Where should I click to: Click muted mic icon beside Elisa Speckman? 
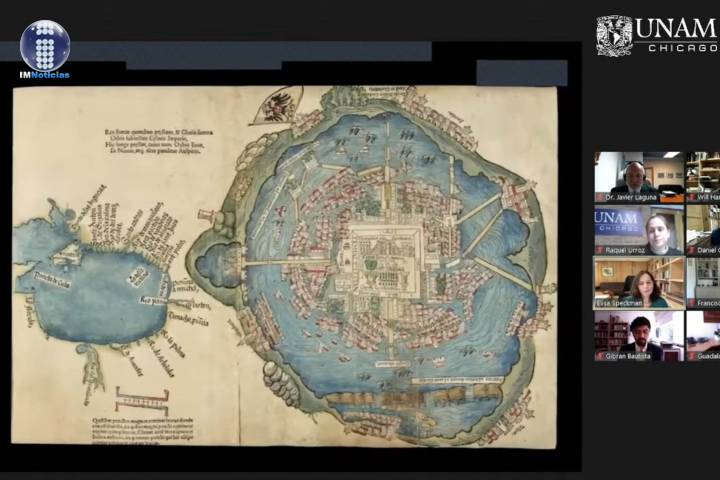(x=600, y=302)
